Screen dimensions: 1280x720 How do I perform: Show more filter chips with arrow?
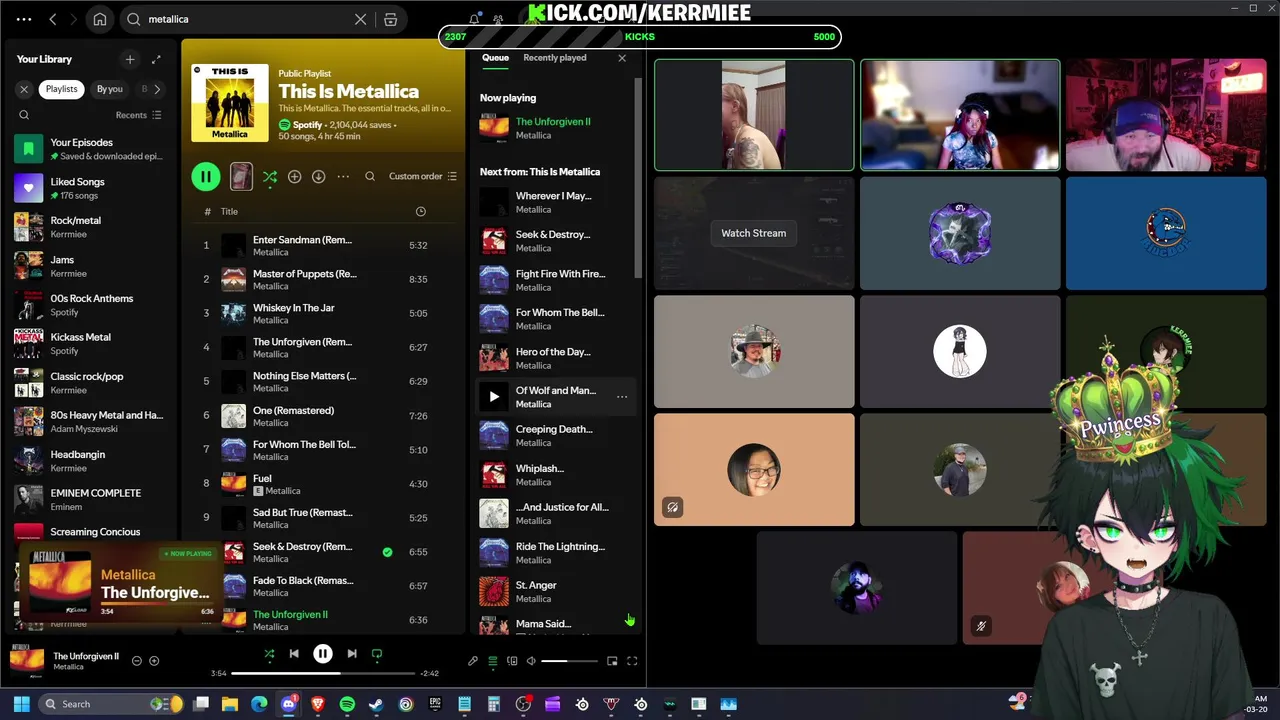pos(157,89)
